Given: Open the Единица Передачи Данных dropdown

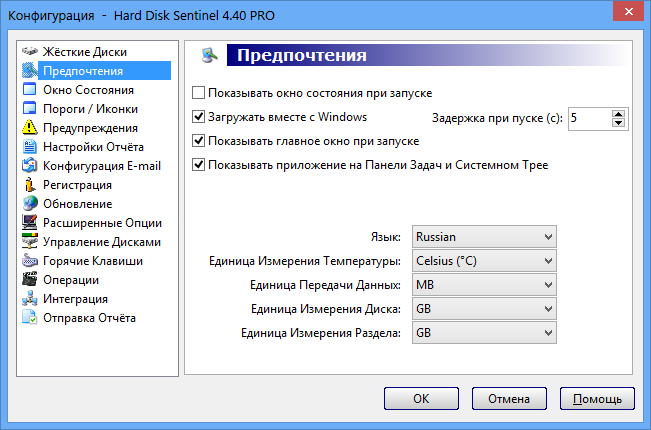Looking at the screenshot, I should 484,285.
